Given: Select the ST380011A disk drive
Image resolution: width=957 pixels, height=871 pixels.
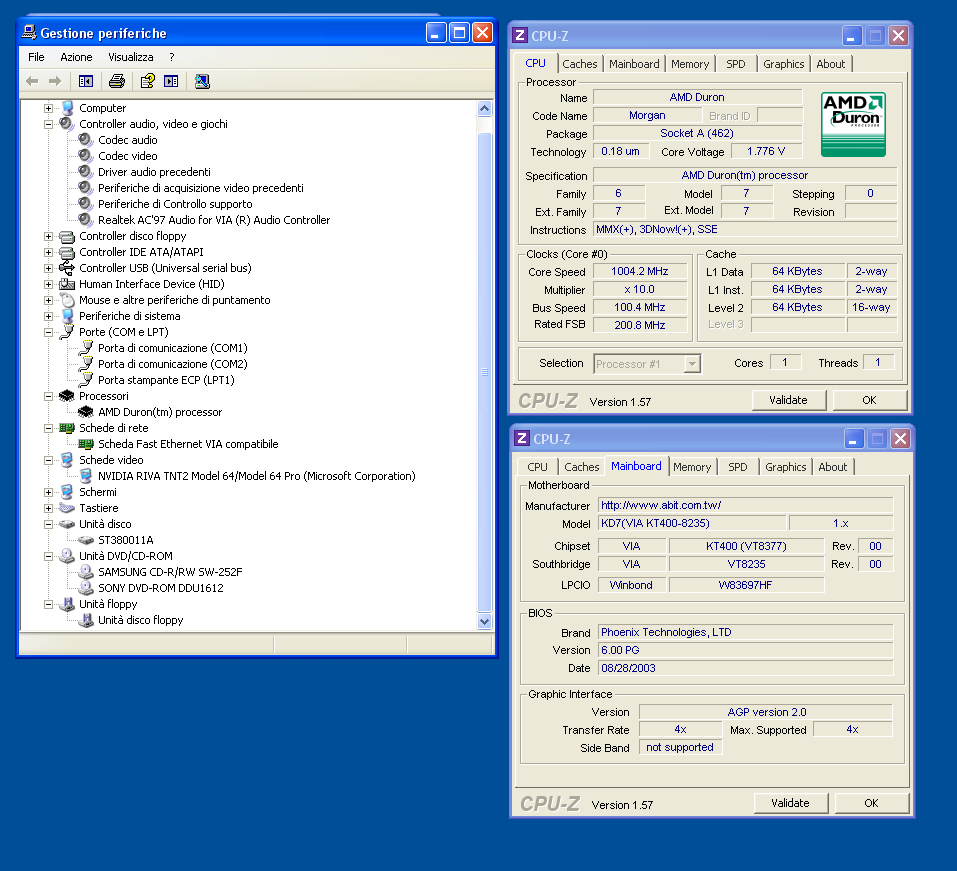Looking at the screenshot, I should tap(126, 540).
